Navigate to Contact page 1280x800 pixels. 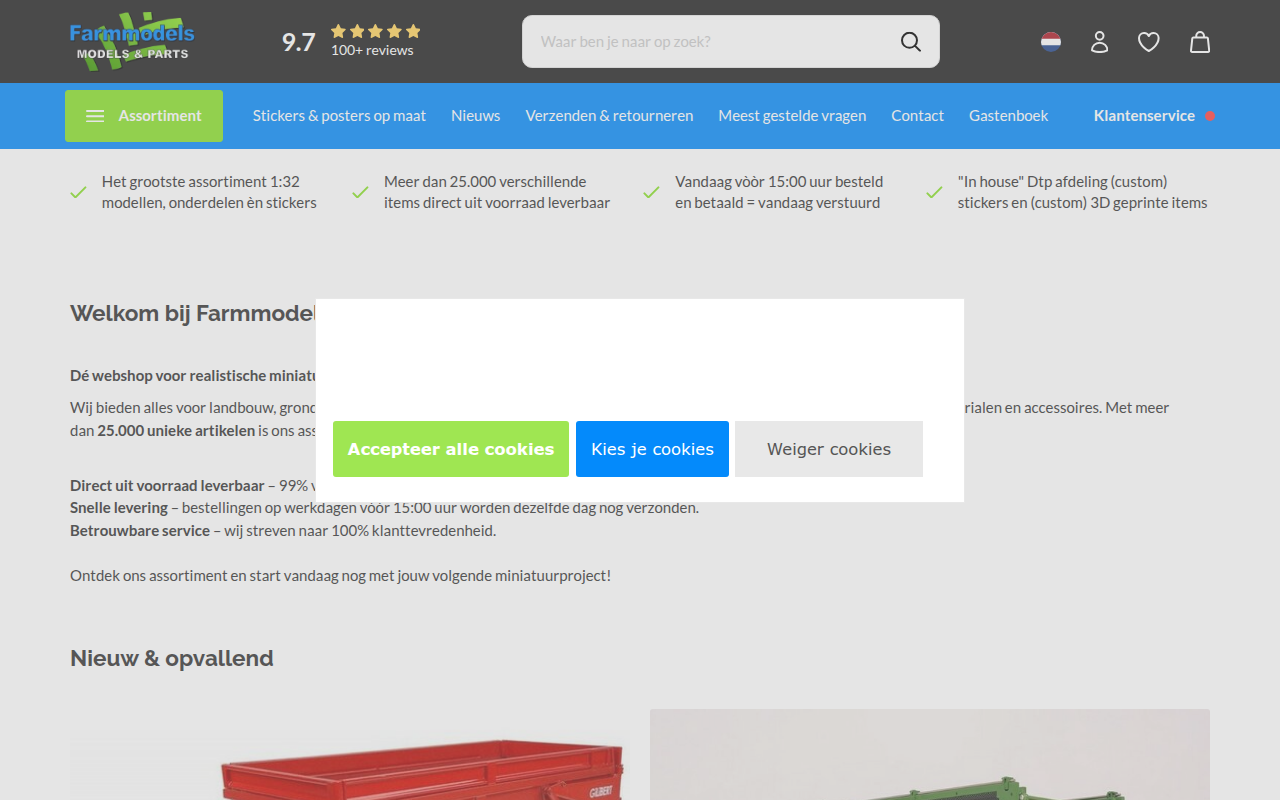point(917,116)
